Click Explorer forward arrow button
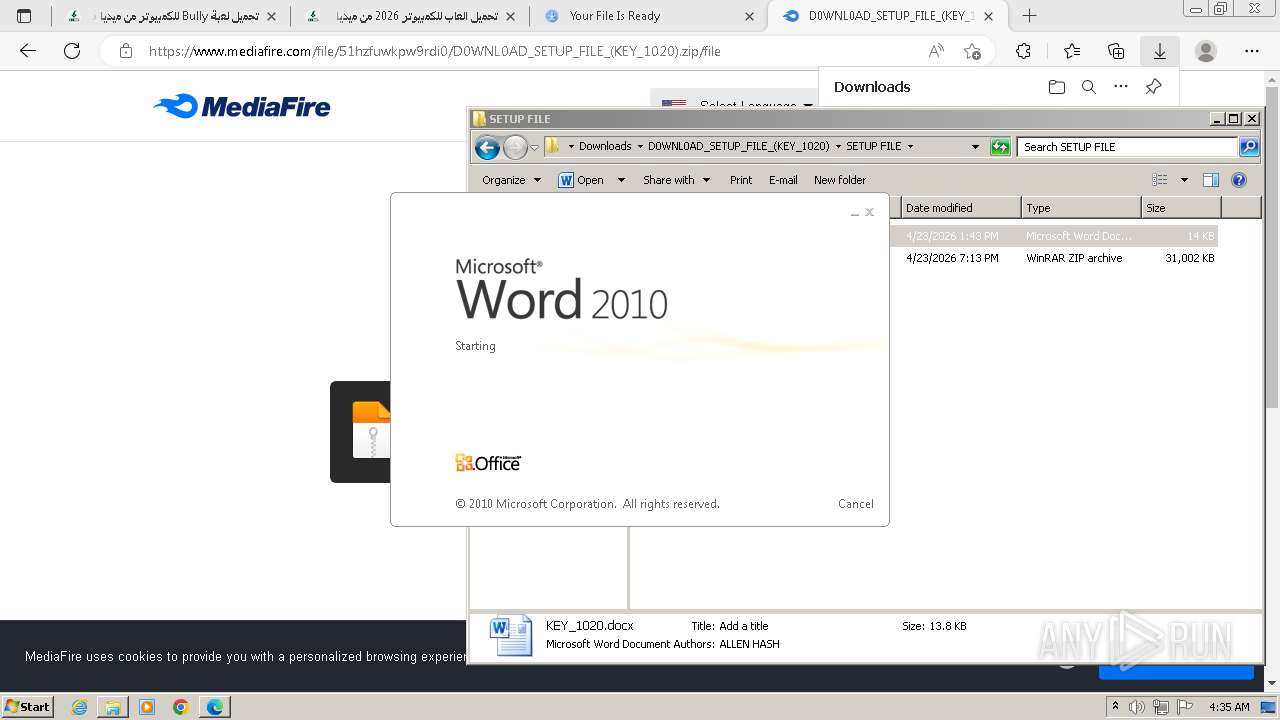 514,147
